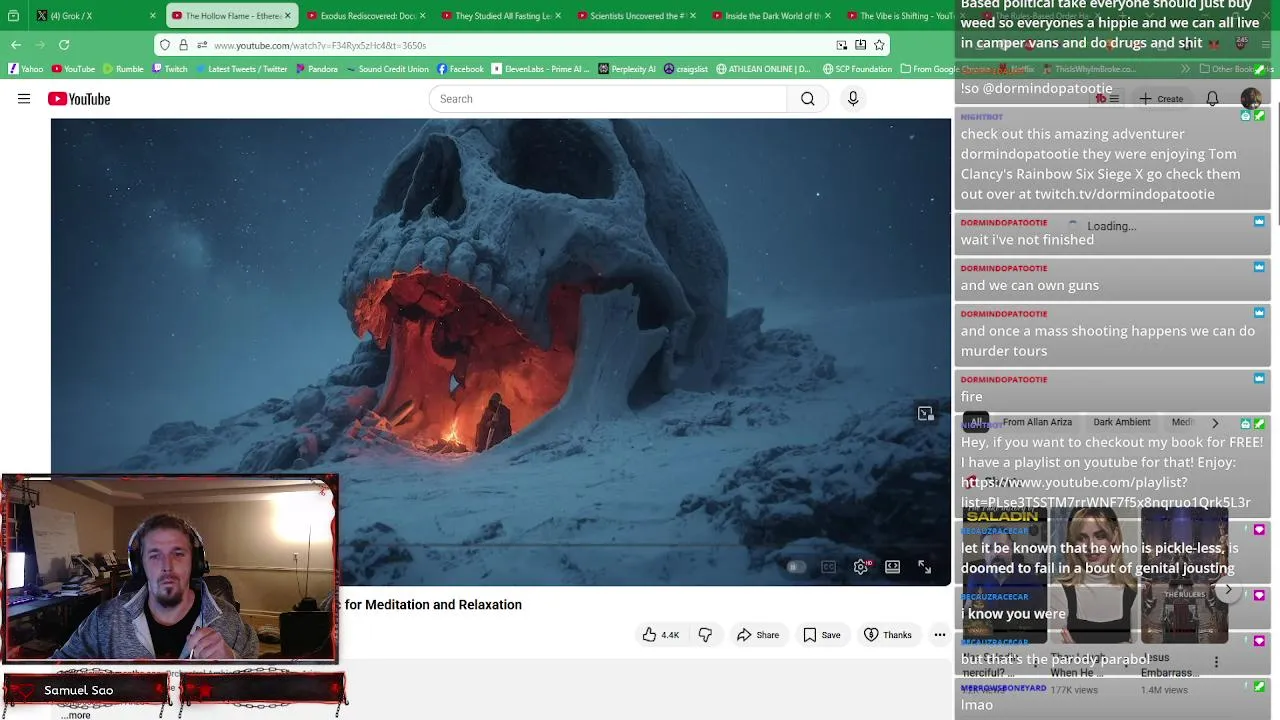The width and height of the screenshot is (1280, 720).
Task: Dislike the video with thumbs down
Action: click(x=705, y=635)
